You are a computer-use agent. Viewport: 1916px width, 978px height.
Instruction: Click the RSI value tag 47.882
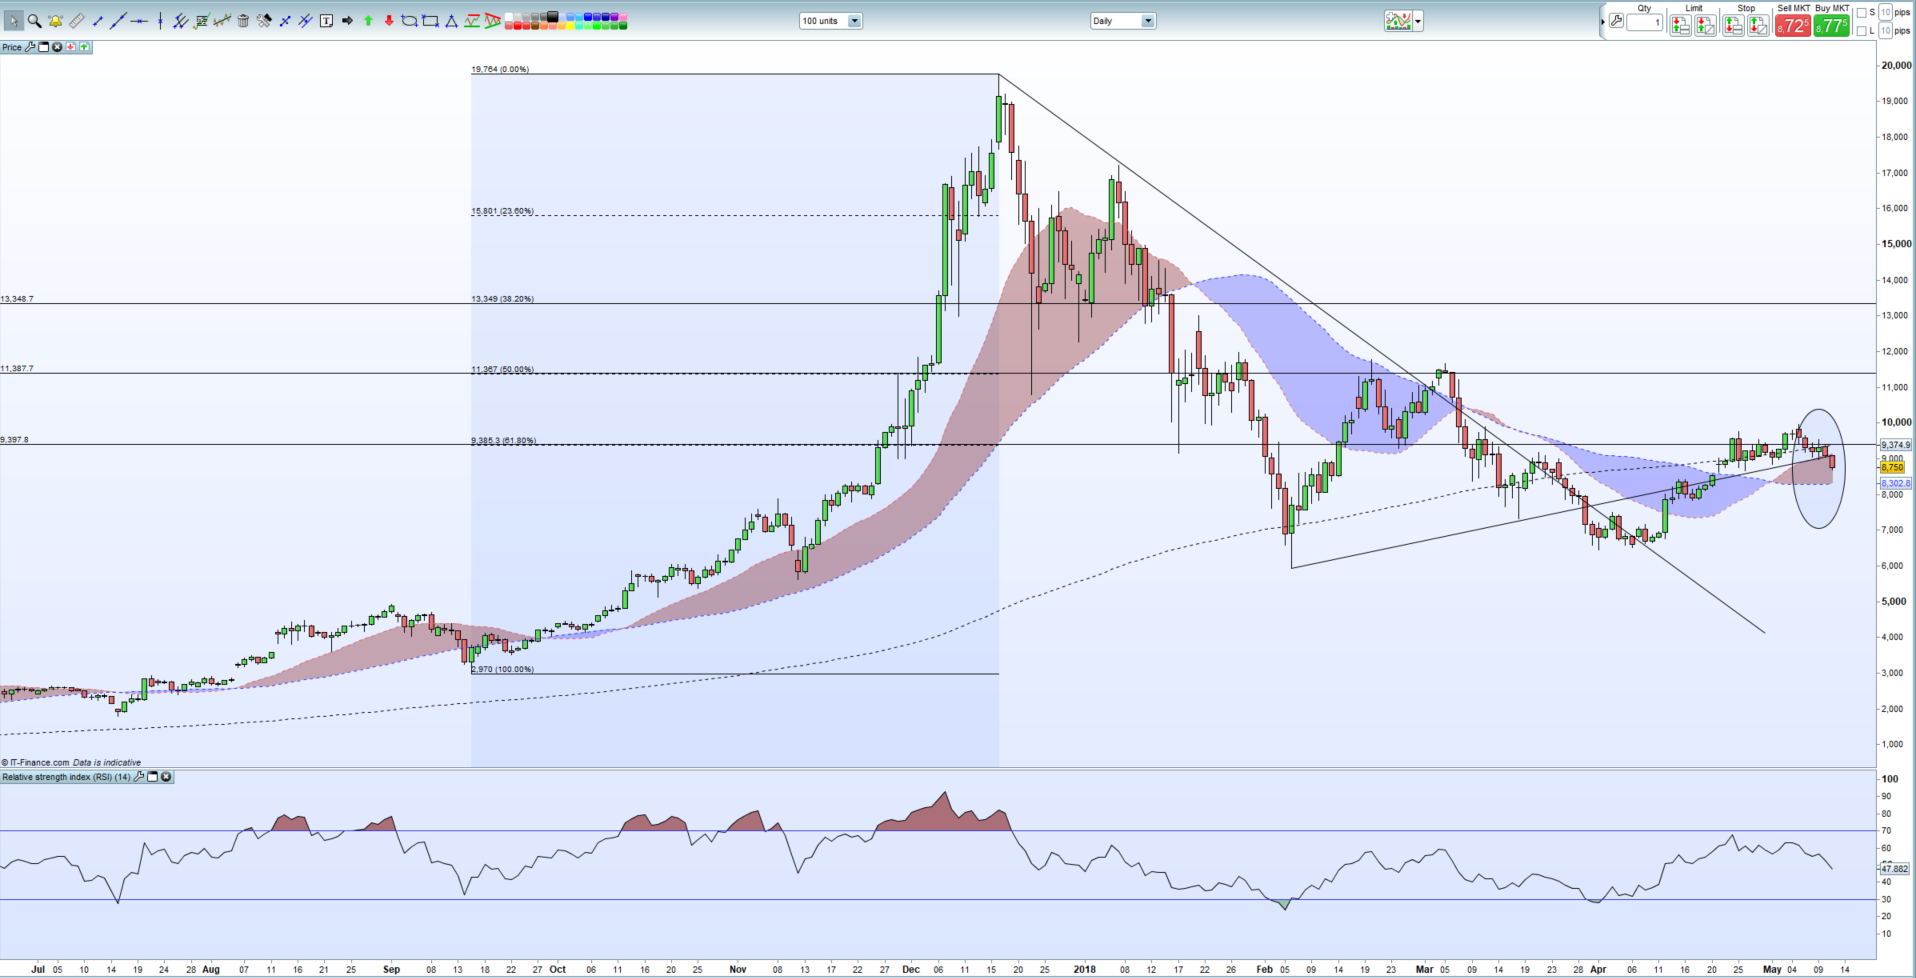[x=1895, y=869]
